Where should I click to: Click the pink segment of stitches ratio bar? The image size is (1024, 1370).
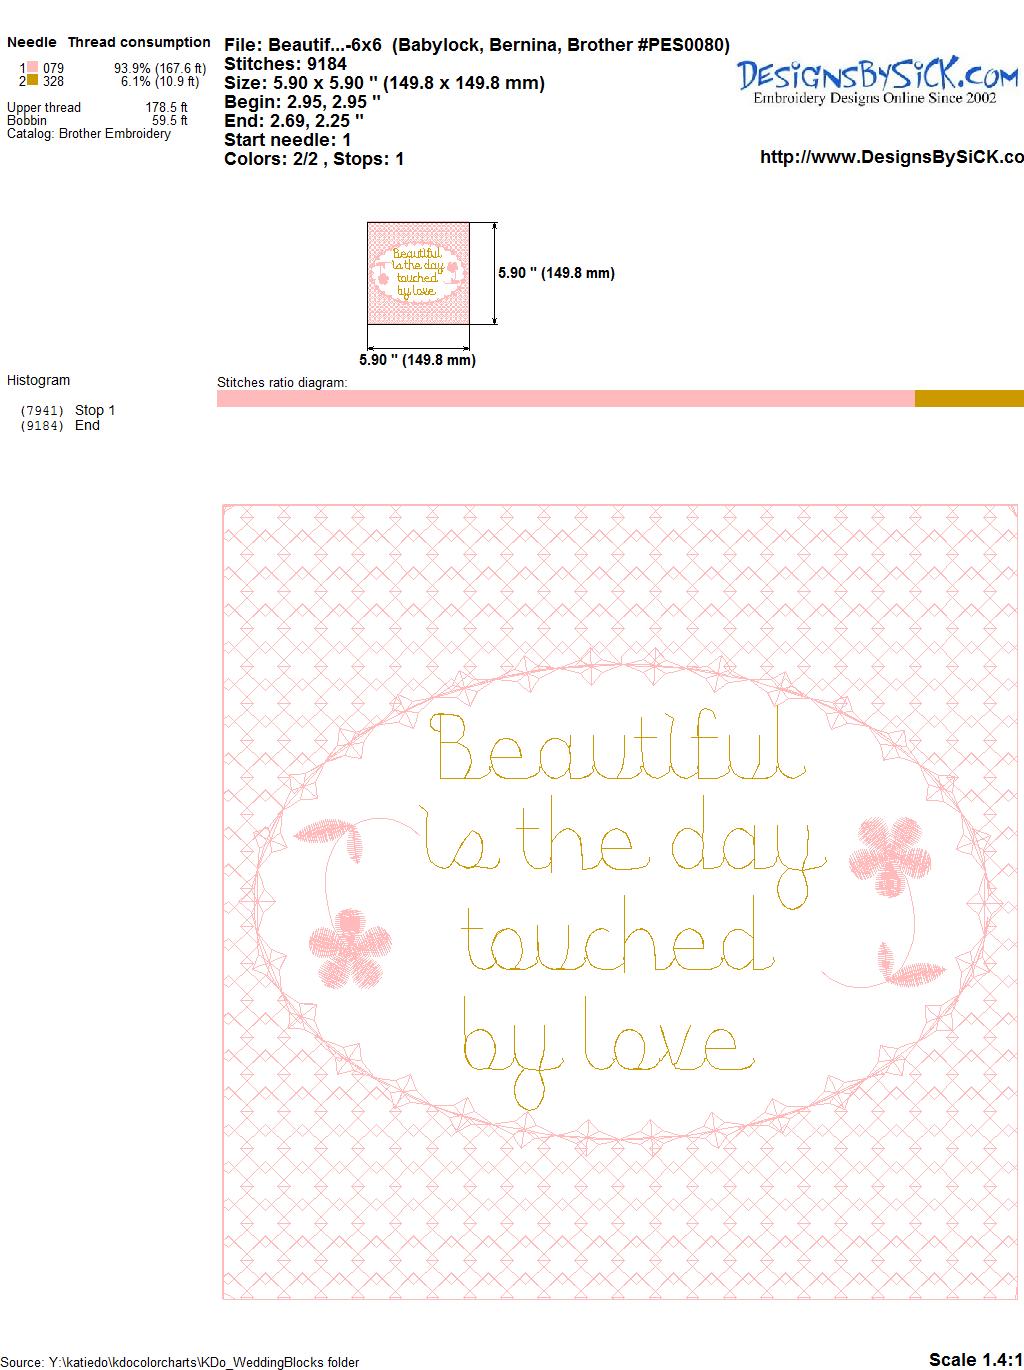click(x=566, y=398)
